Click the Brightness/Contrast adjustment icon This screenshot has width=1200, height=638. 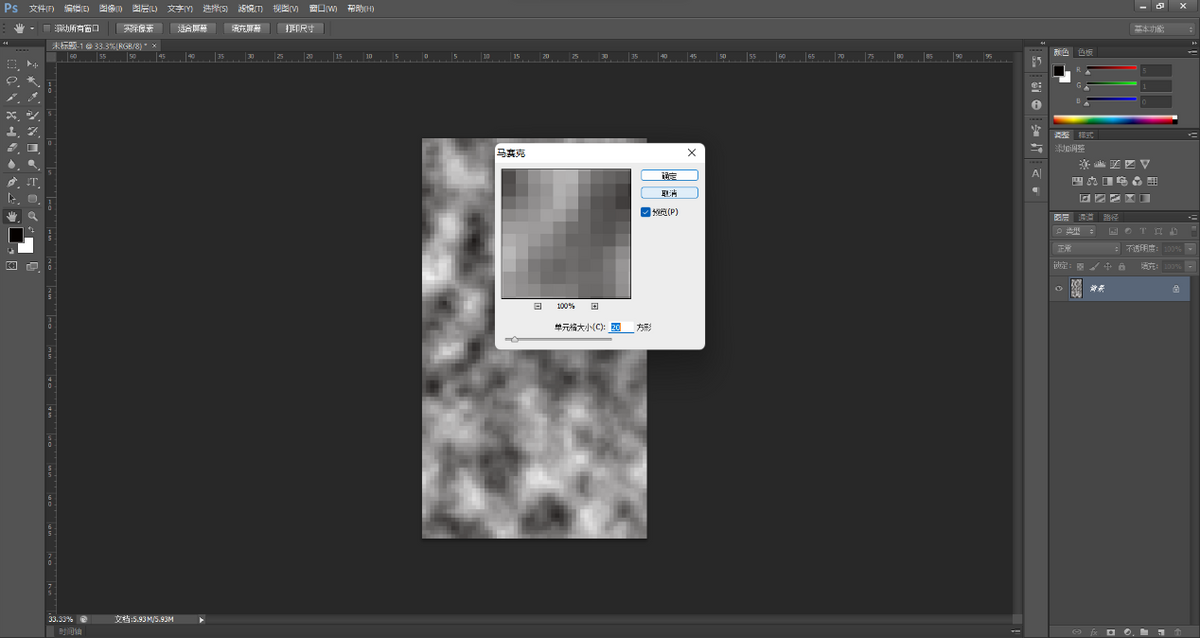(x=1085, y=164)
